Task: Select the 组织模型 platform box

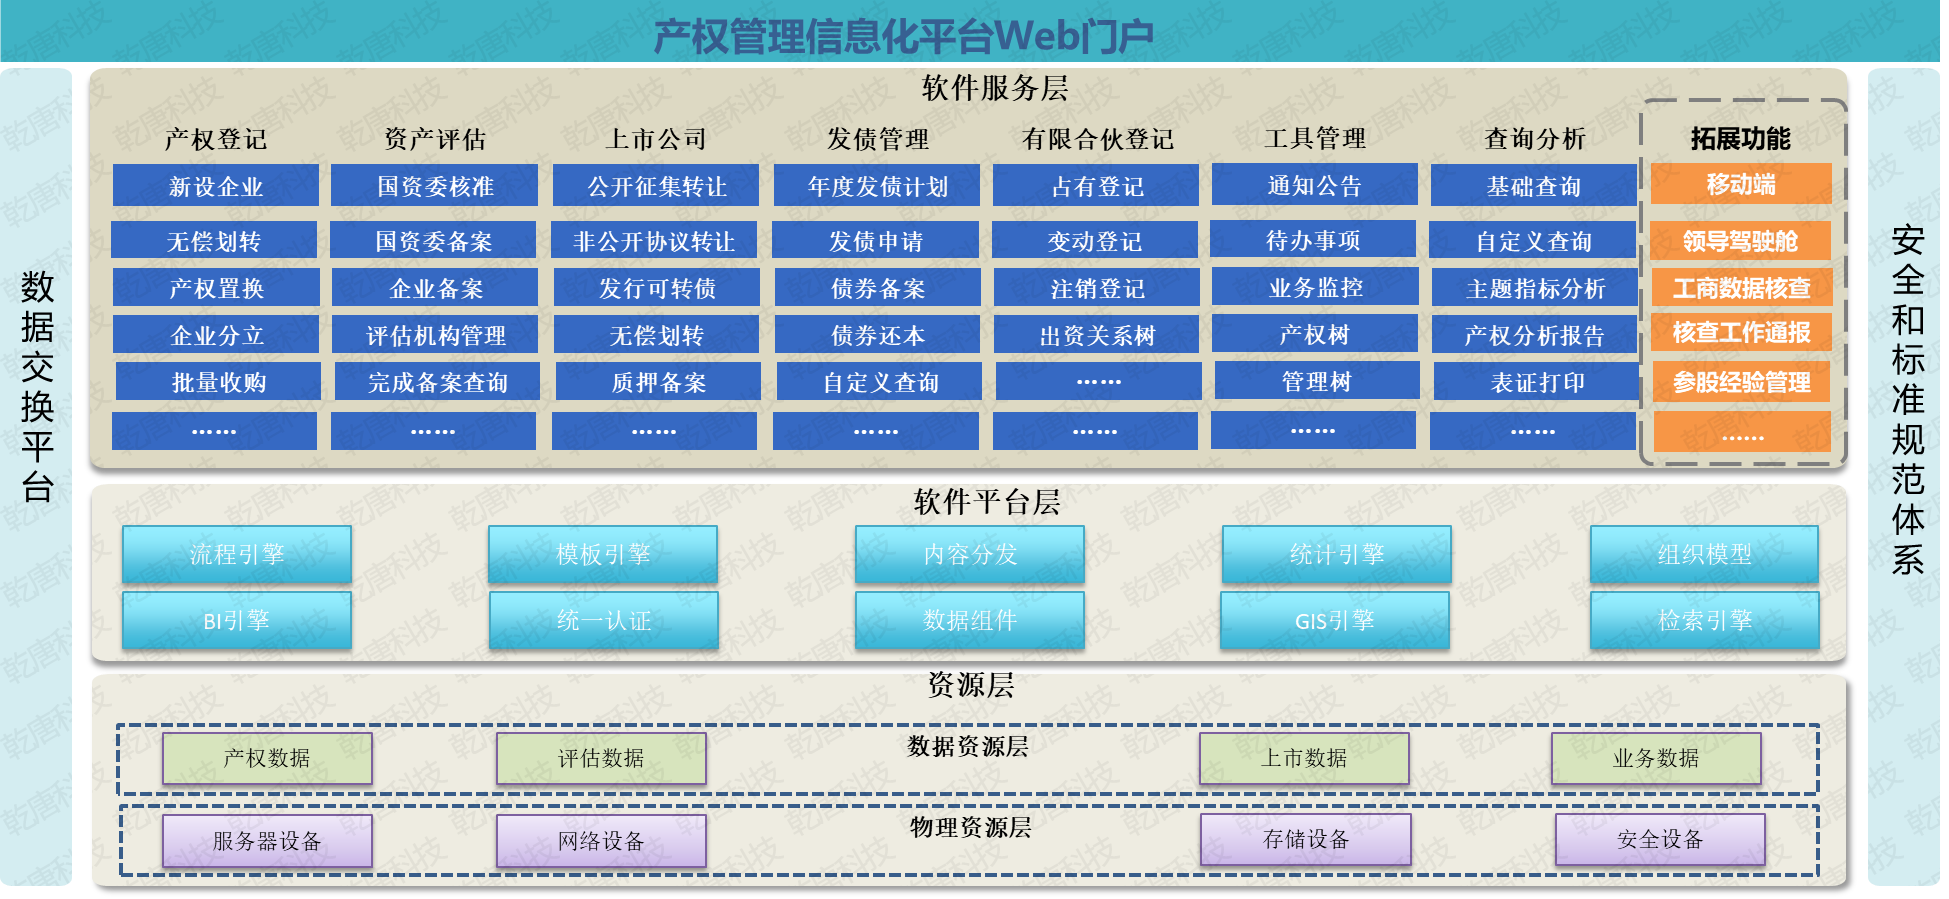Action: (1705, 554)
